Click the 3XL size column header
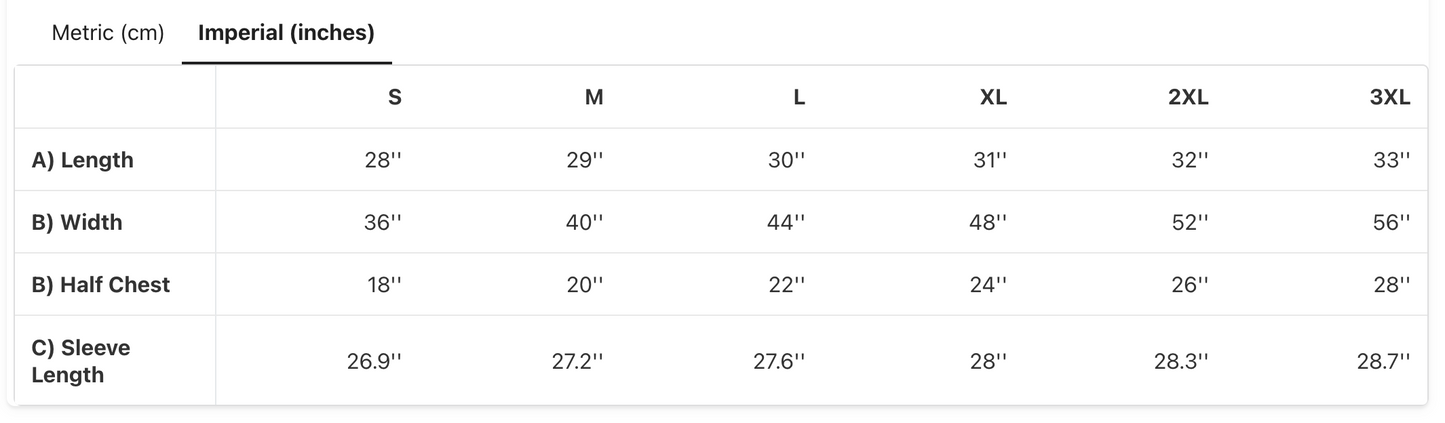 (x=1390, y=98)
